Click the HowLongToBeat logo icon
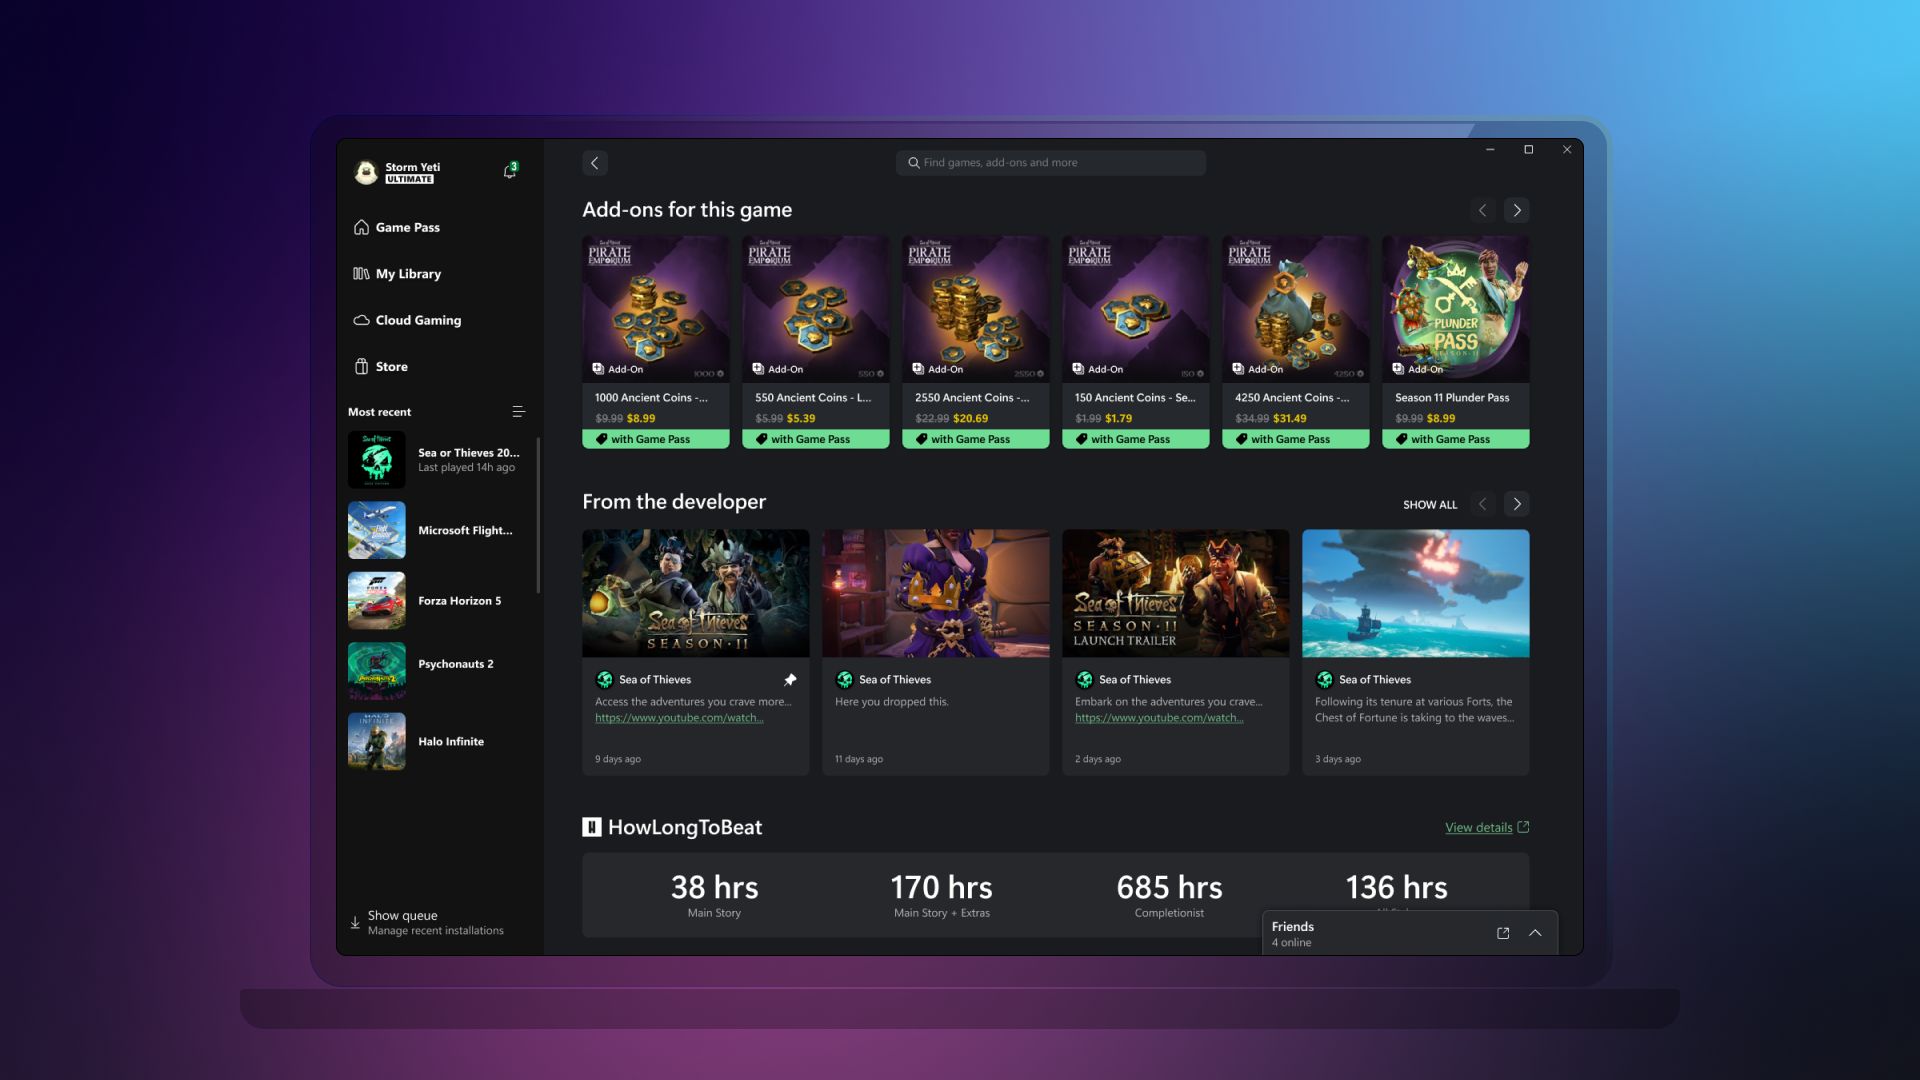Screen dimensions: 1920x1080 [592, 827]
